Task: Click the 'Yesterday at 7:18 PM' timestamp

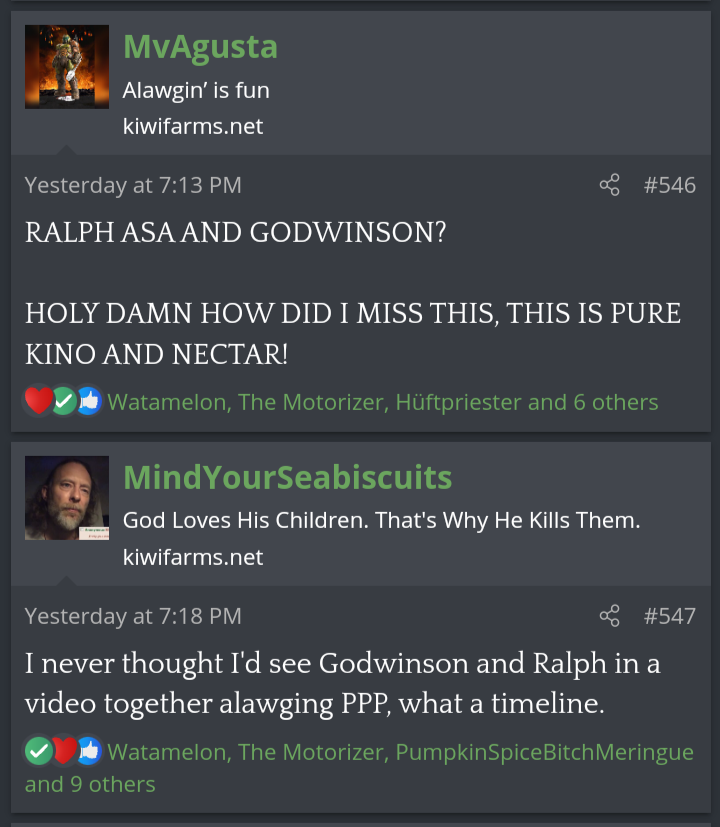Action: coord(133,616)
